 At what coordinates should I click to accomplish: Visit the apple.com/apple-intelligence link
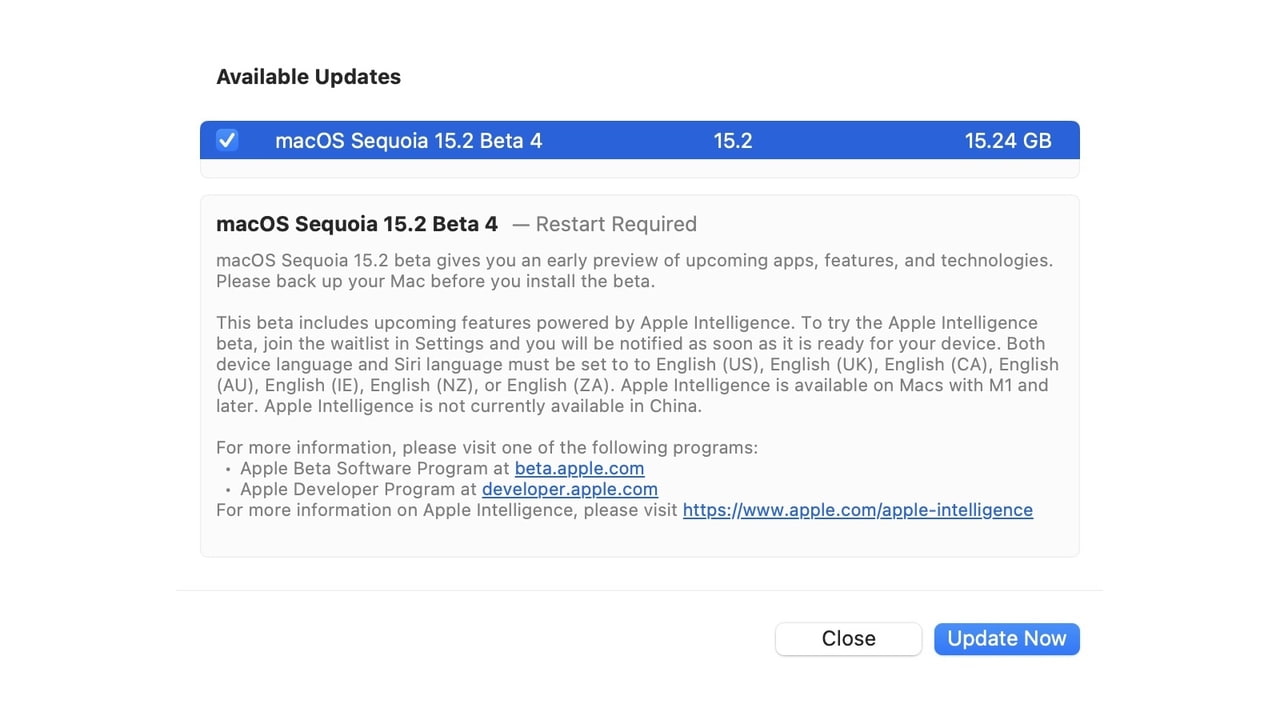(857, 510)
